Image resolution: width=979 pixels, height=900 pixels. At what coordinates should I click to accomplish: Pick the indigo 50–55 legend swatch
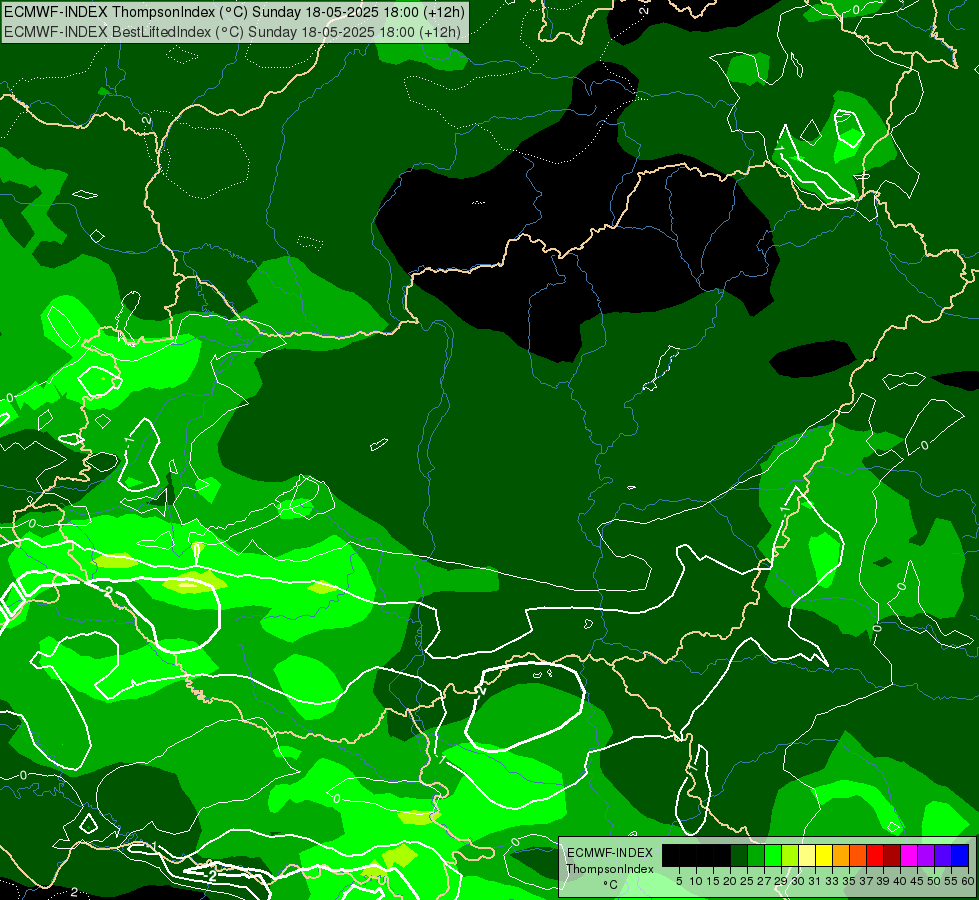943,856
